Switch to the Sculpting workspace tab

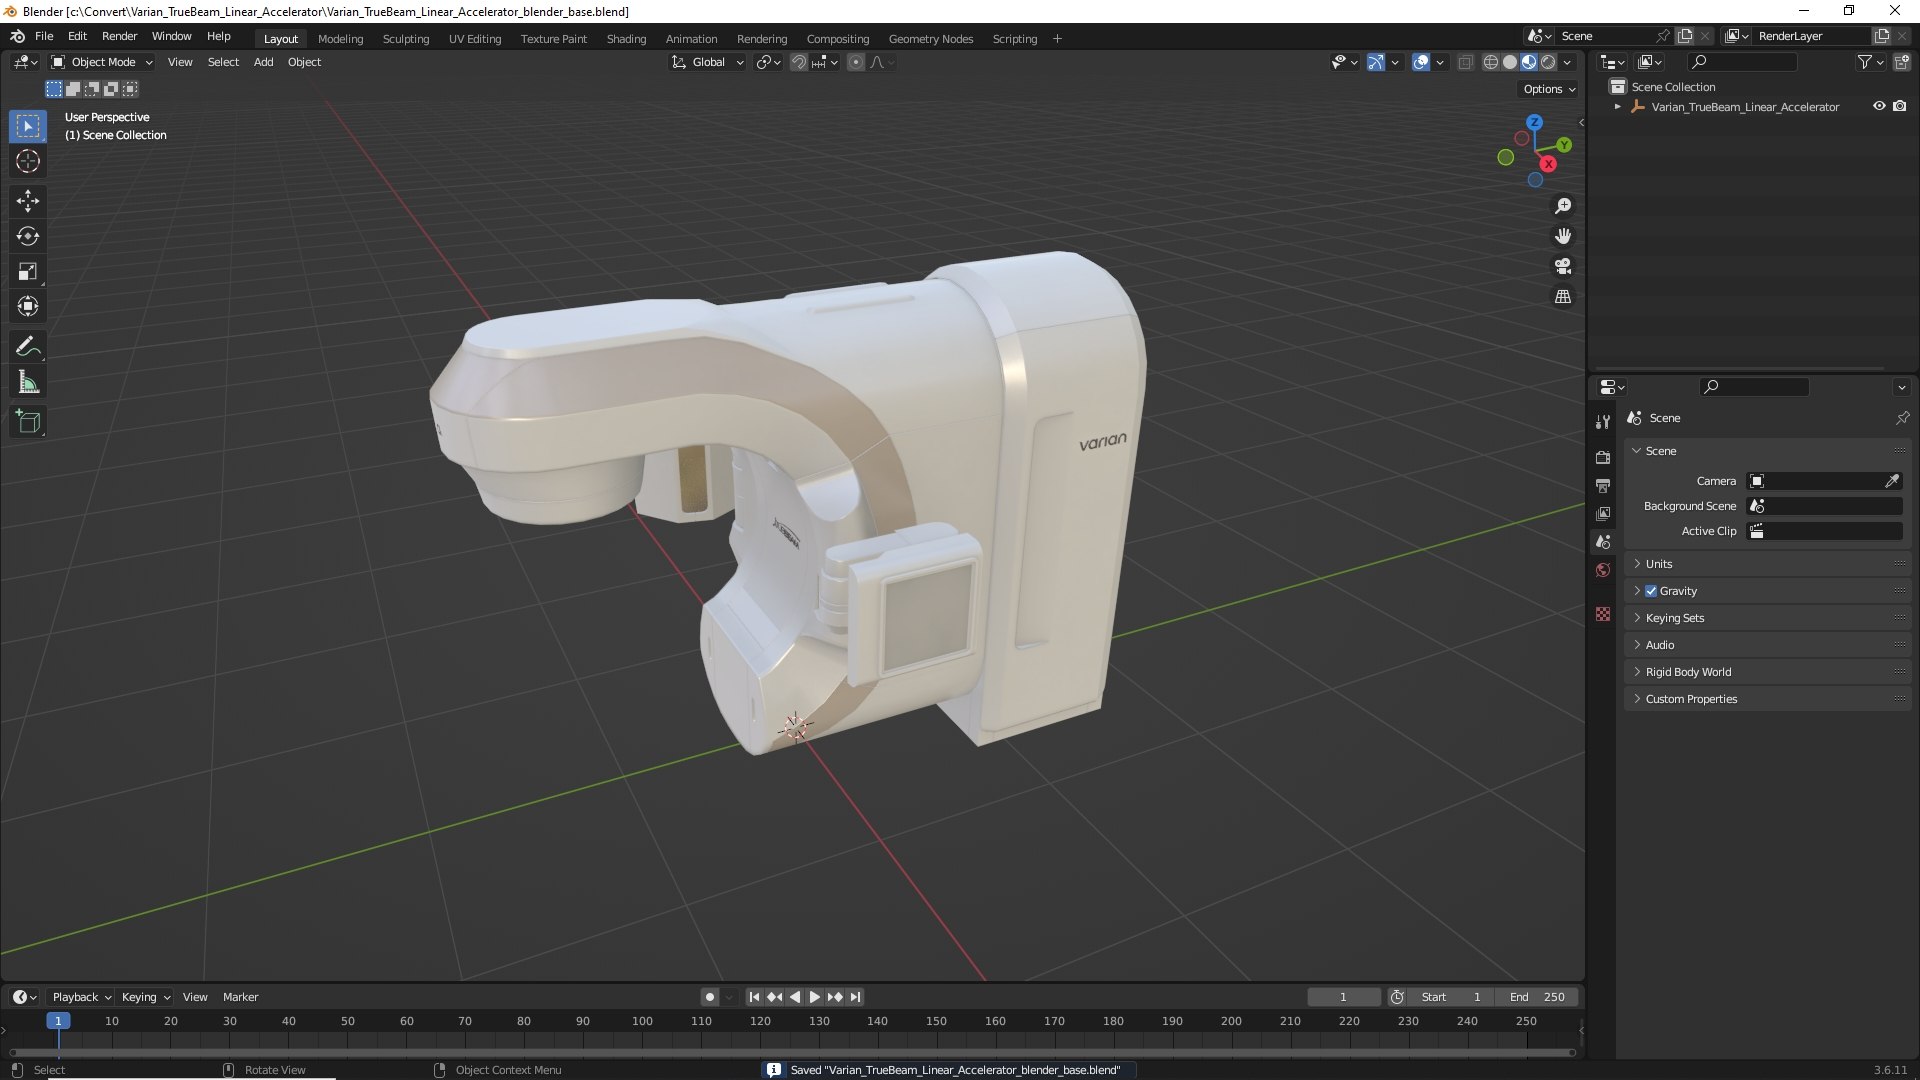[x=405, y=39]
